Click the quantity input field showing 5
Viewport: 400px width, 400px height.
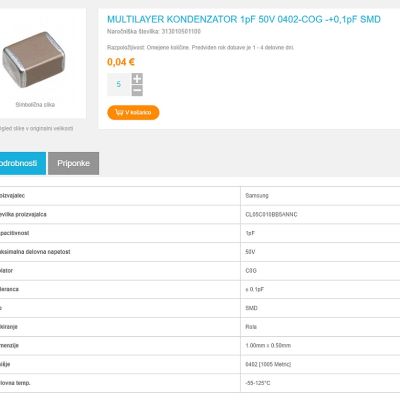coord(119,85)
